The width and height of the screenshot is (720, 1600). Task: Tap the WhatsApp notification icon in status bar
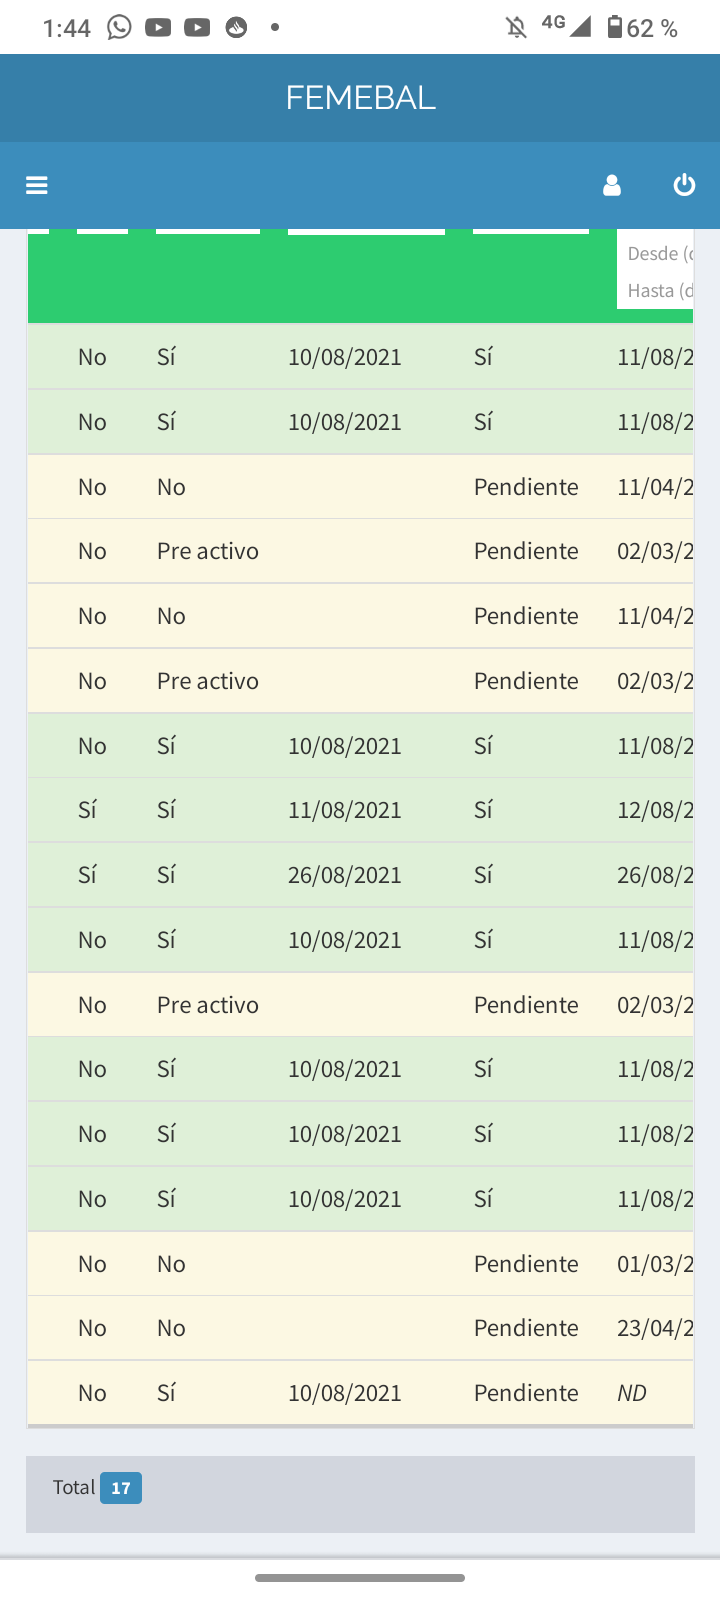119,27
